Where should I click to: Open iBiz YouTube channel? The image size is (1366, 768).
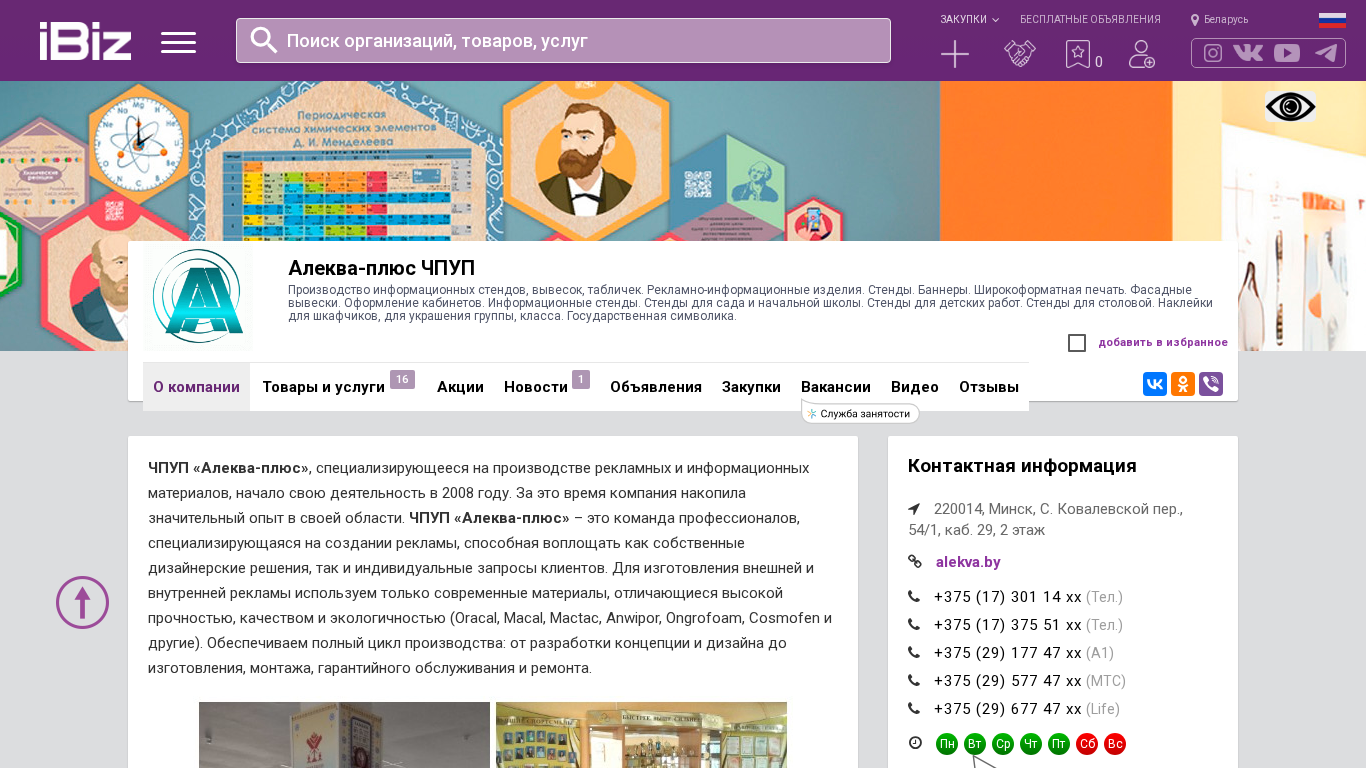click(x=1287, y=53)
